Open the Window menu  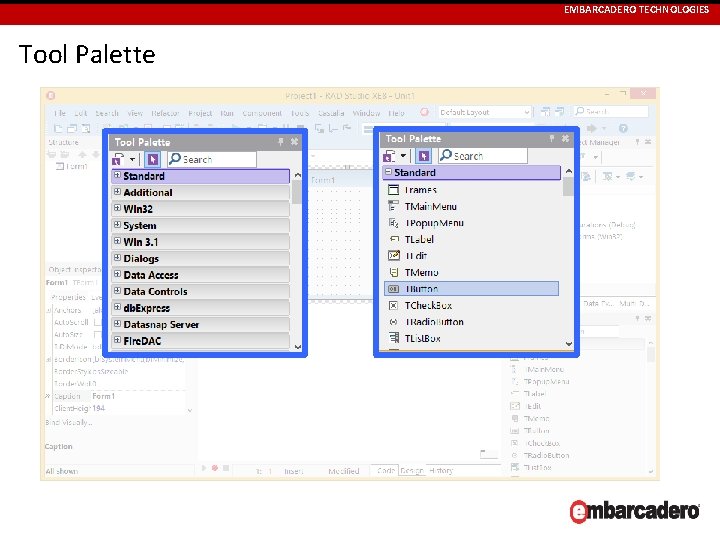pyautogui.click(x=366, y=113)
